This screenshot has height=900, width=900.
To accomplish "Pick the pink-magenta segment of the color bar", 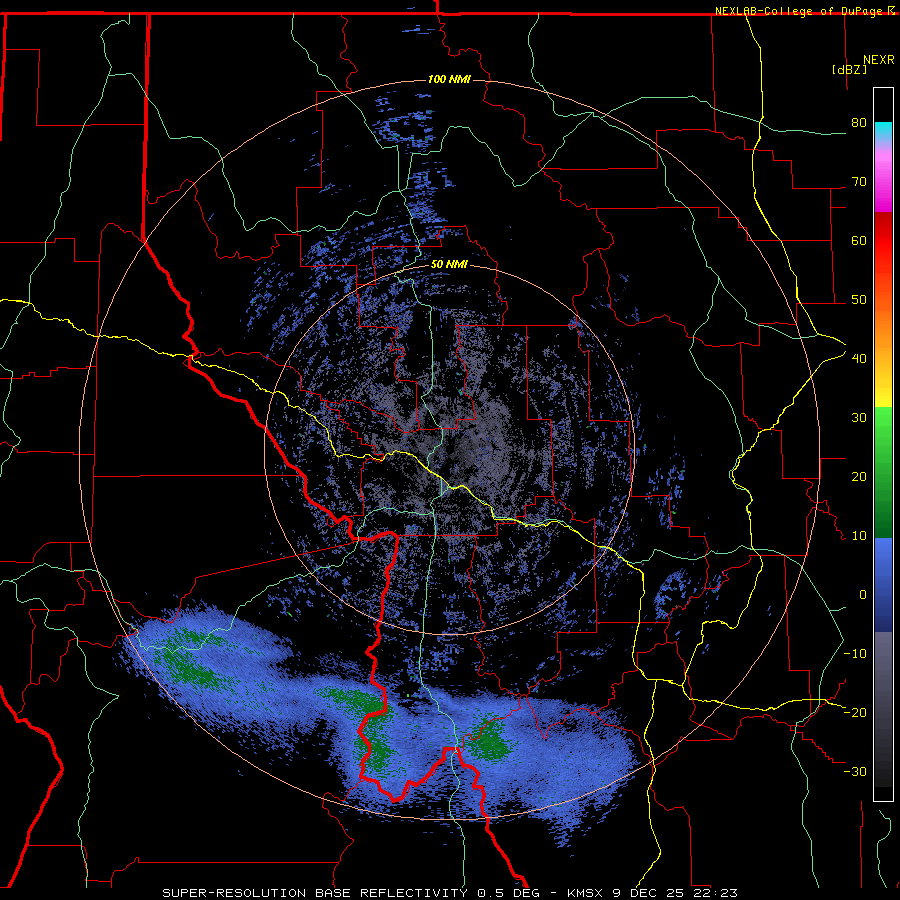I will 883,179.
